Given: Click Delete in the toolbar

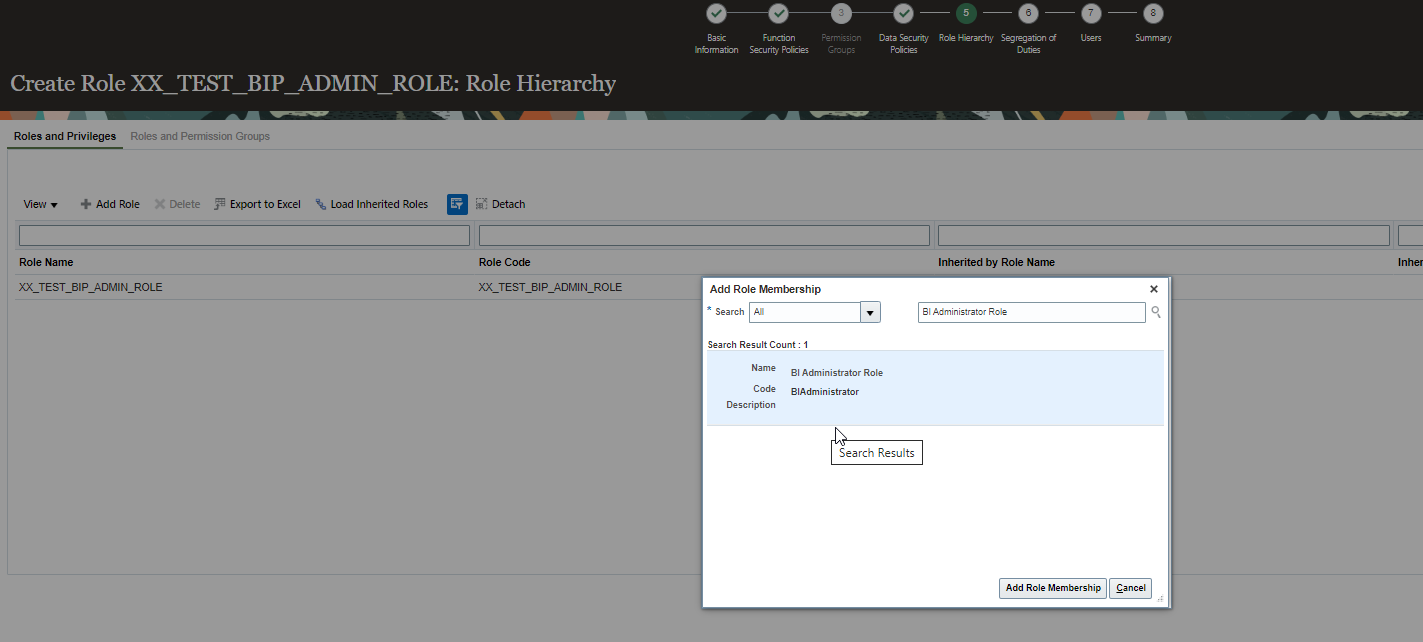Looking at the screenshot, I should point(177,204).
